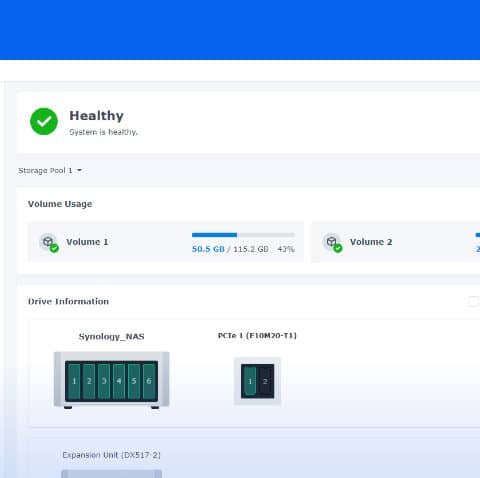Select empty slot 2 on PCIe 1 card
This screenshot has width=480, height=478.
(x=265, y=381)
